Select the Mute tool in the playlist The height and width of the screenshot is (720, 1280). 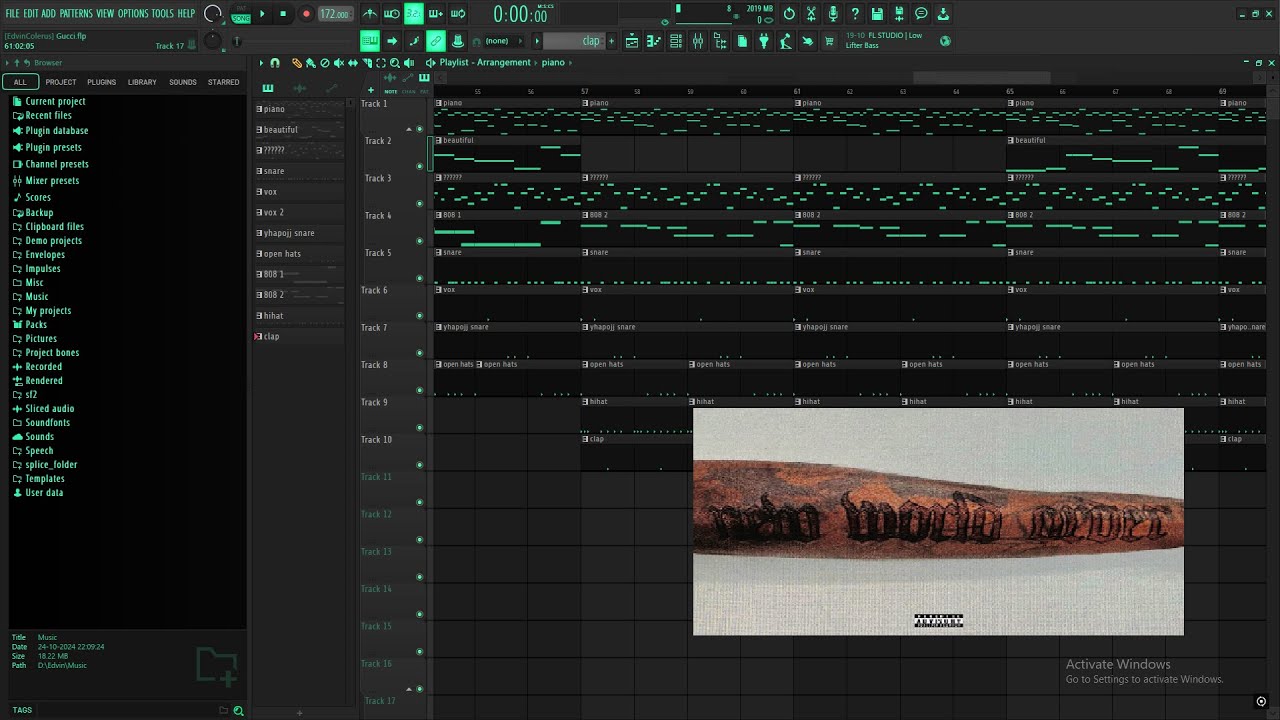coord(339,63)
